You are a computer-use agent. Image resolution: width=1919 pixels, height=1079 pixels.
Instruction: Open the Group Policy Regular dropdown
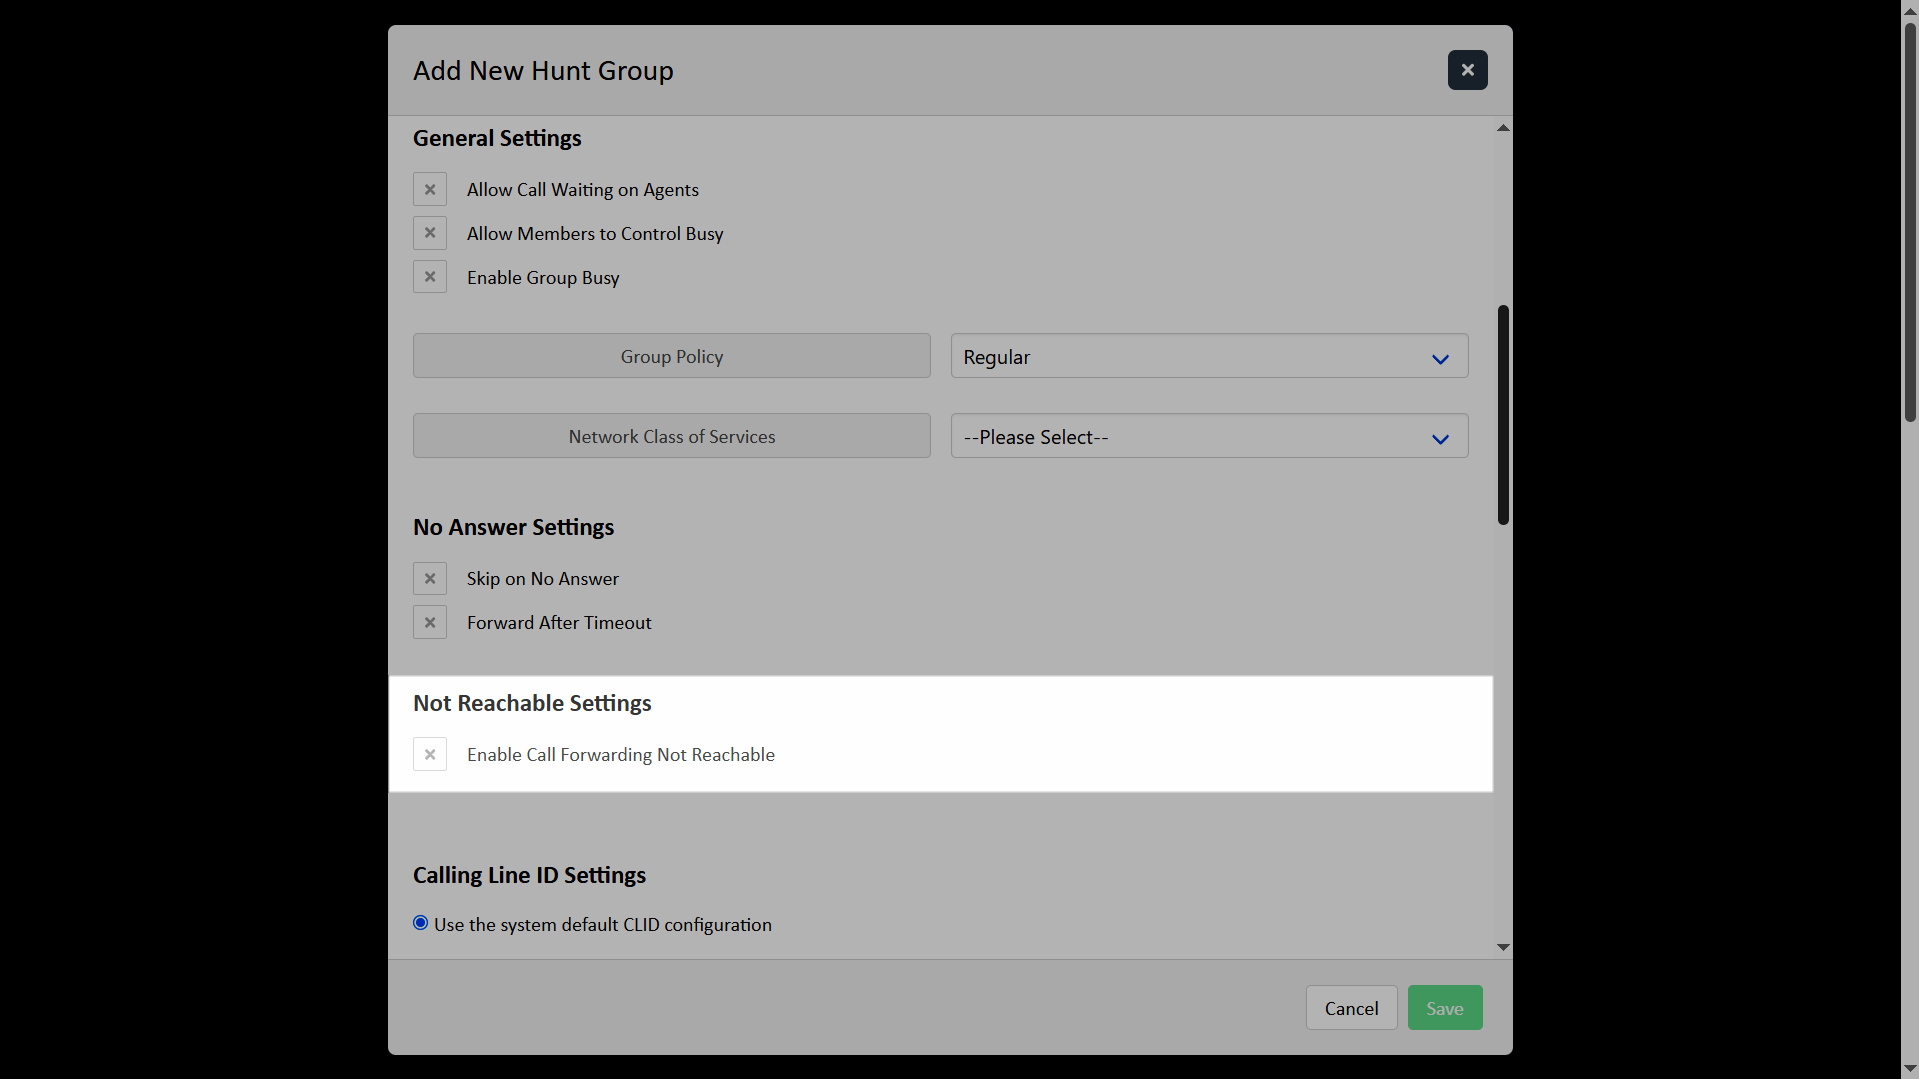[x=1209, y=357]
